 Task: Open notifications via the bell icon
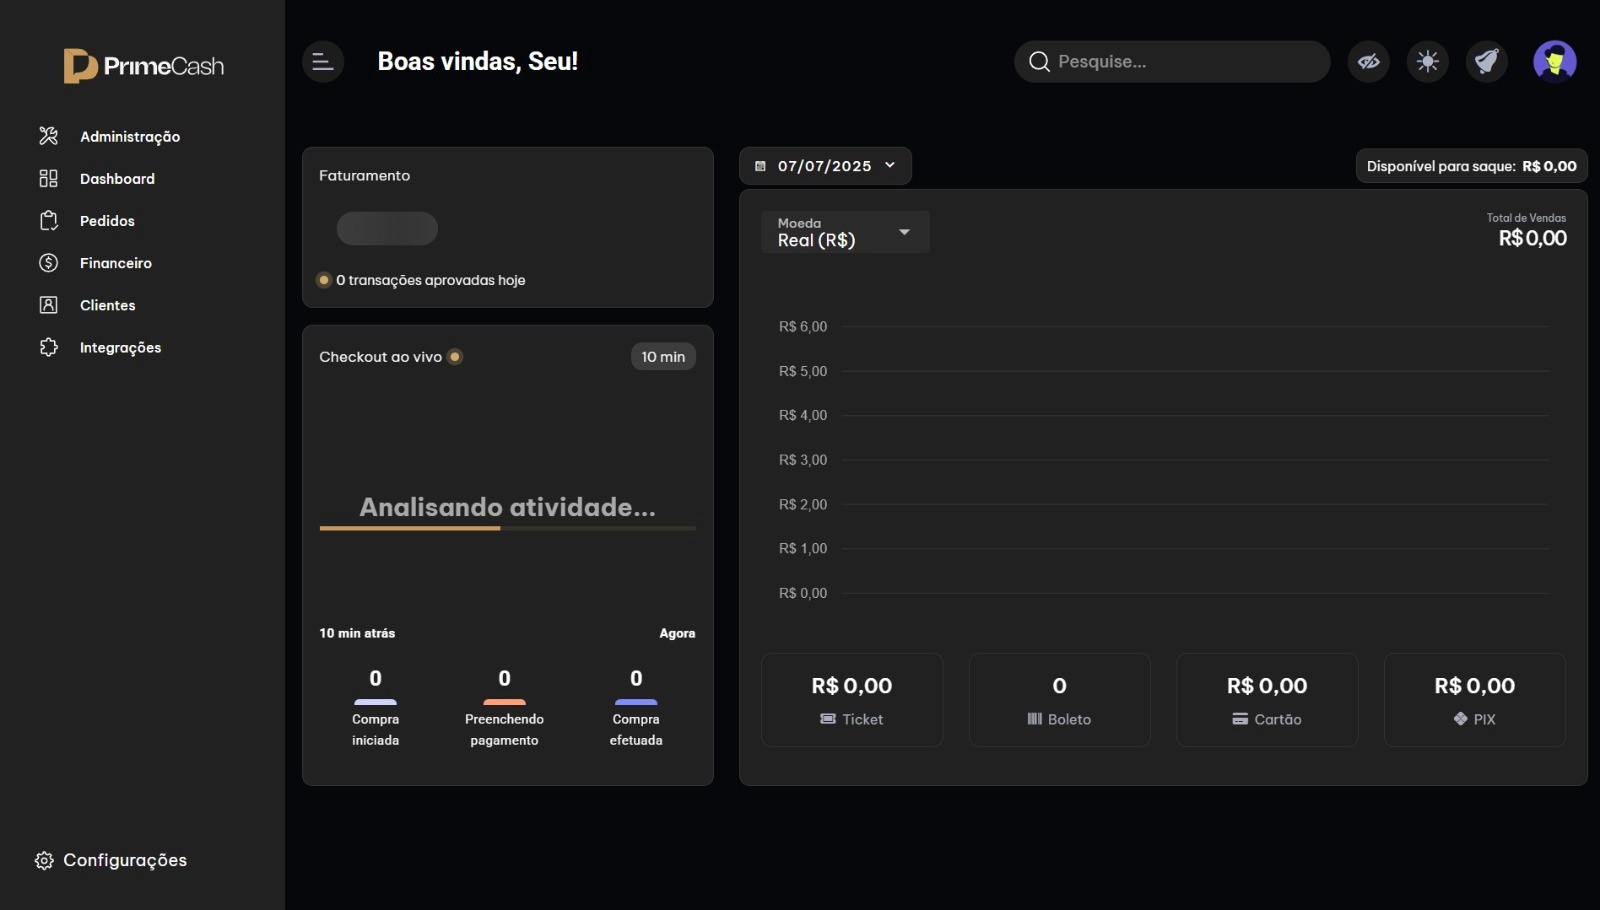[x=1486, y=61]
